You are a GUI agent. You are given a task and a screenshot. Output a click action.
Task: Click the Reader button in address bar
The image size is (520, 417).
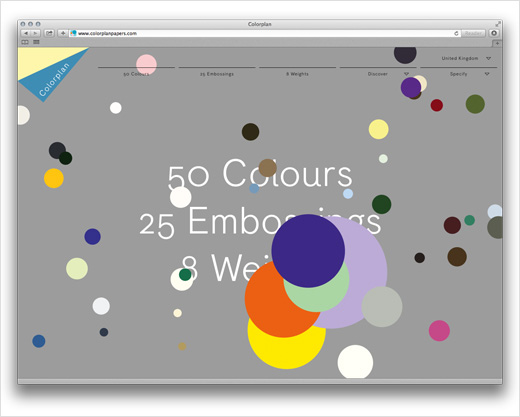(x=473, y=33)
